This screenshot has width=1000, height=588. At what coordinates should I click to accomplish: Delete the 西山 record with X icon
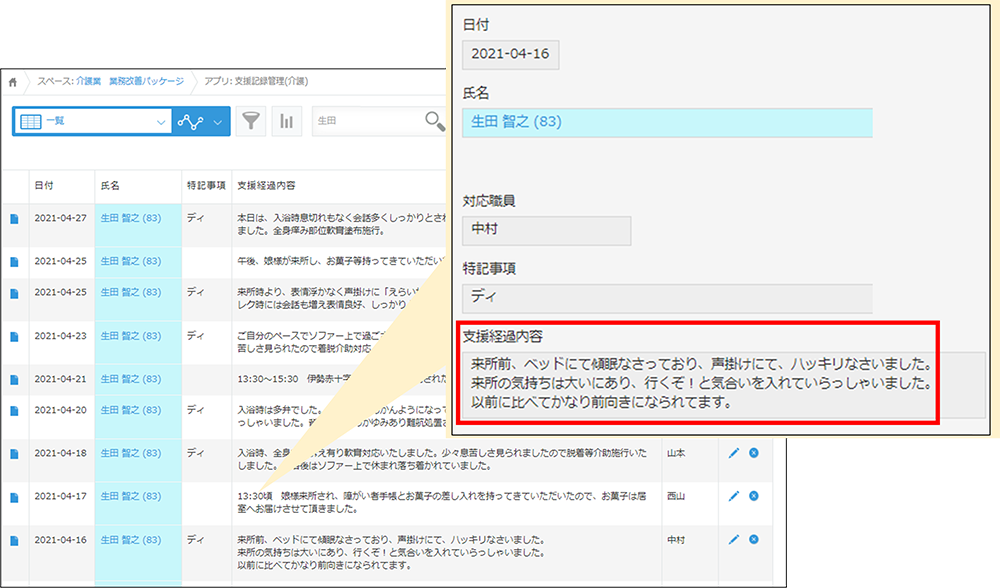point(756,496)
